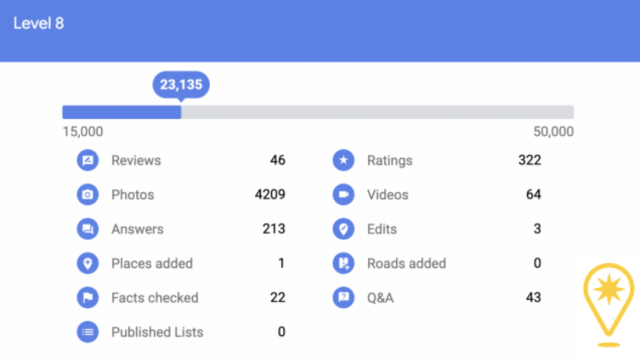This screenshot has height=361, width=640.
Task: Click the Answers chat bubble icon
Action: click(x=88, y=229)
